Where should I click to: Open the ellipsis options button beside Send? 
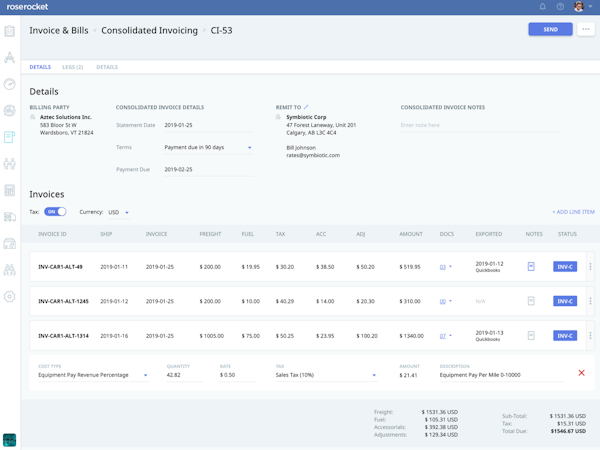(586, 29)
